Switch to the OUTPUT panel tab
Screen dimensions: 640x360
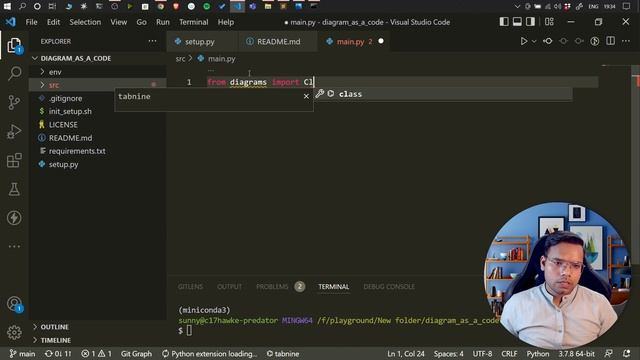pos(229,287)
